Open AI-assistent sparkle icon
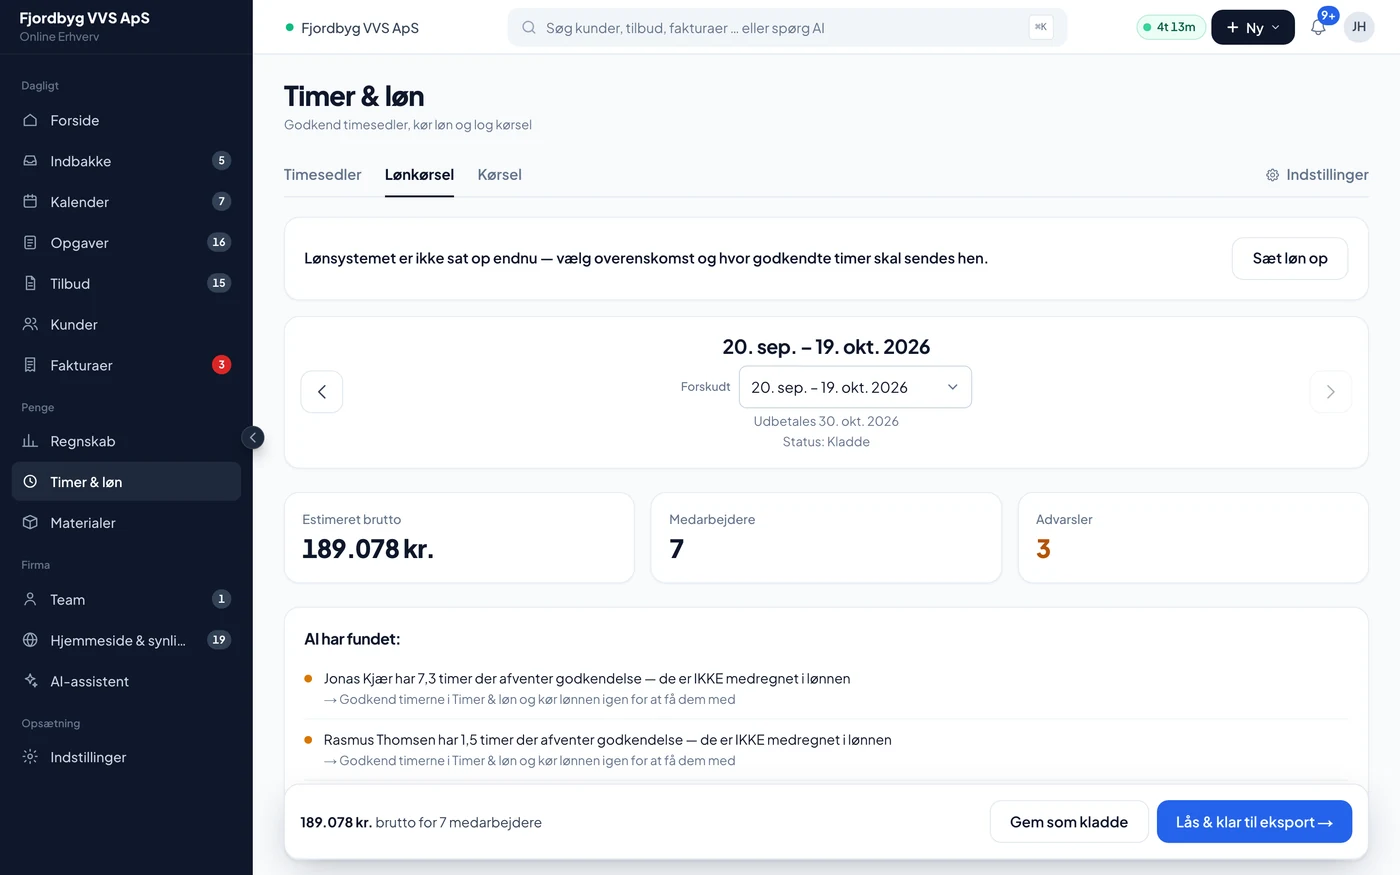 (x=30, y=681)
